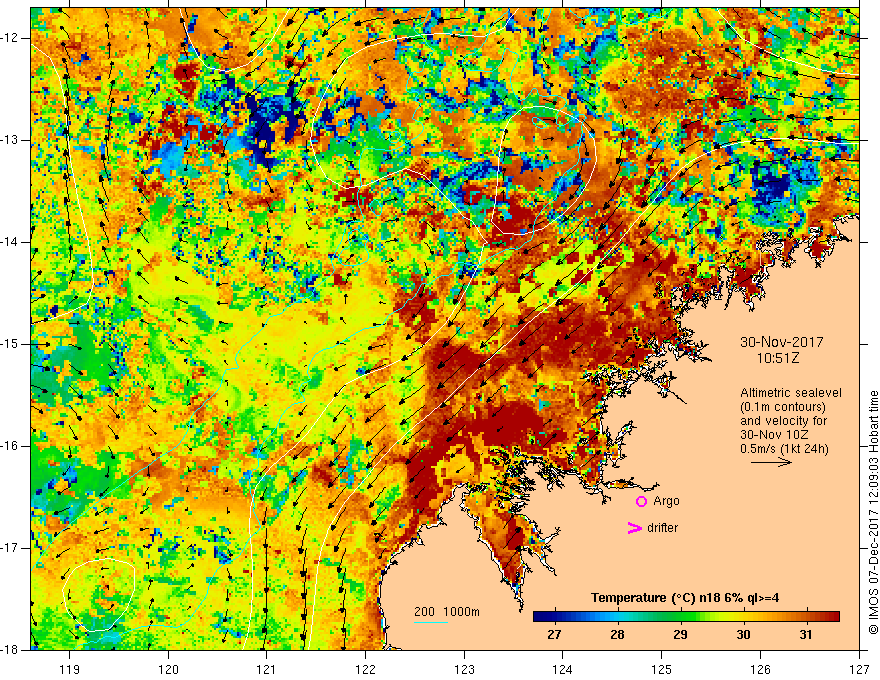Click the magenta Argo circle legend icon
Viewport: 880px width, 680px height.
[x=641, y=502]
